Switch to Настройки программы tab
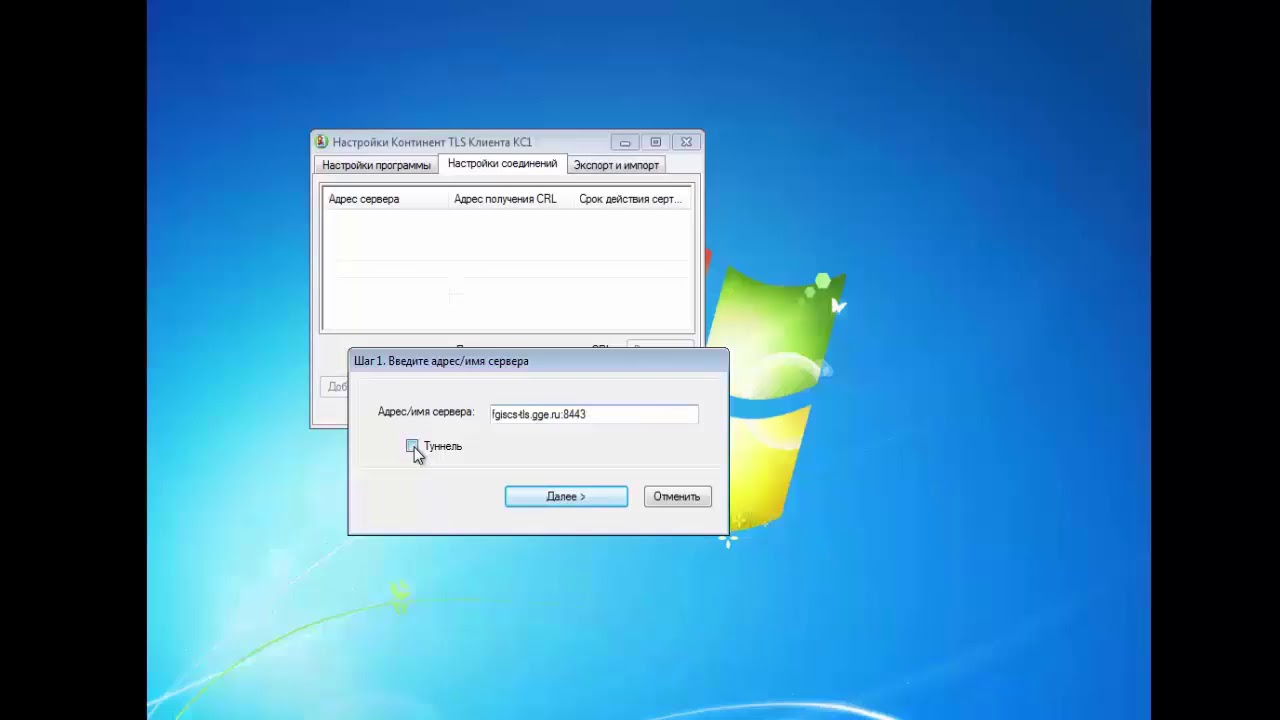 coord(376,165)
